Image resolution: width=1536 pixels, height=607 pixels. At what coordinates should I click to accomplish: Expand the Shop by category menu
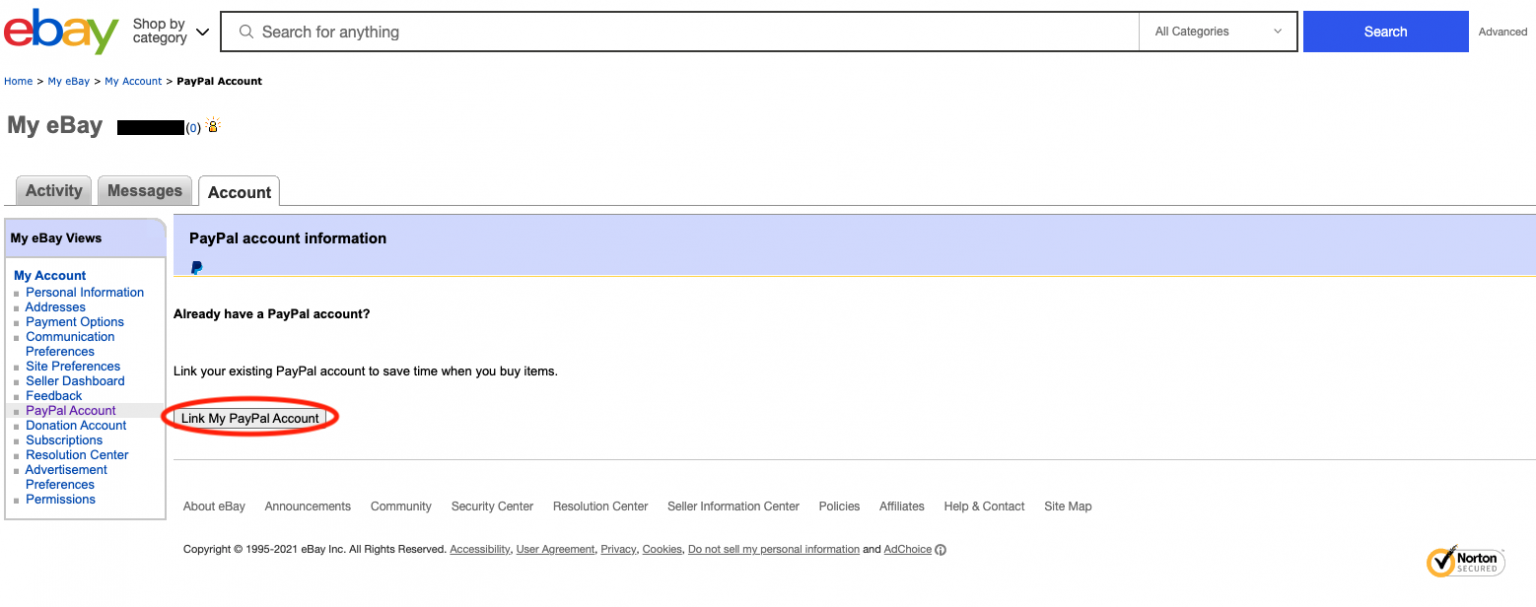[171, 31]
